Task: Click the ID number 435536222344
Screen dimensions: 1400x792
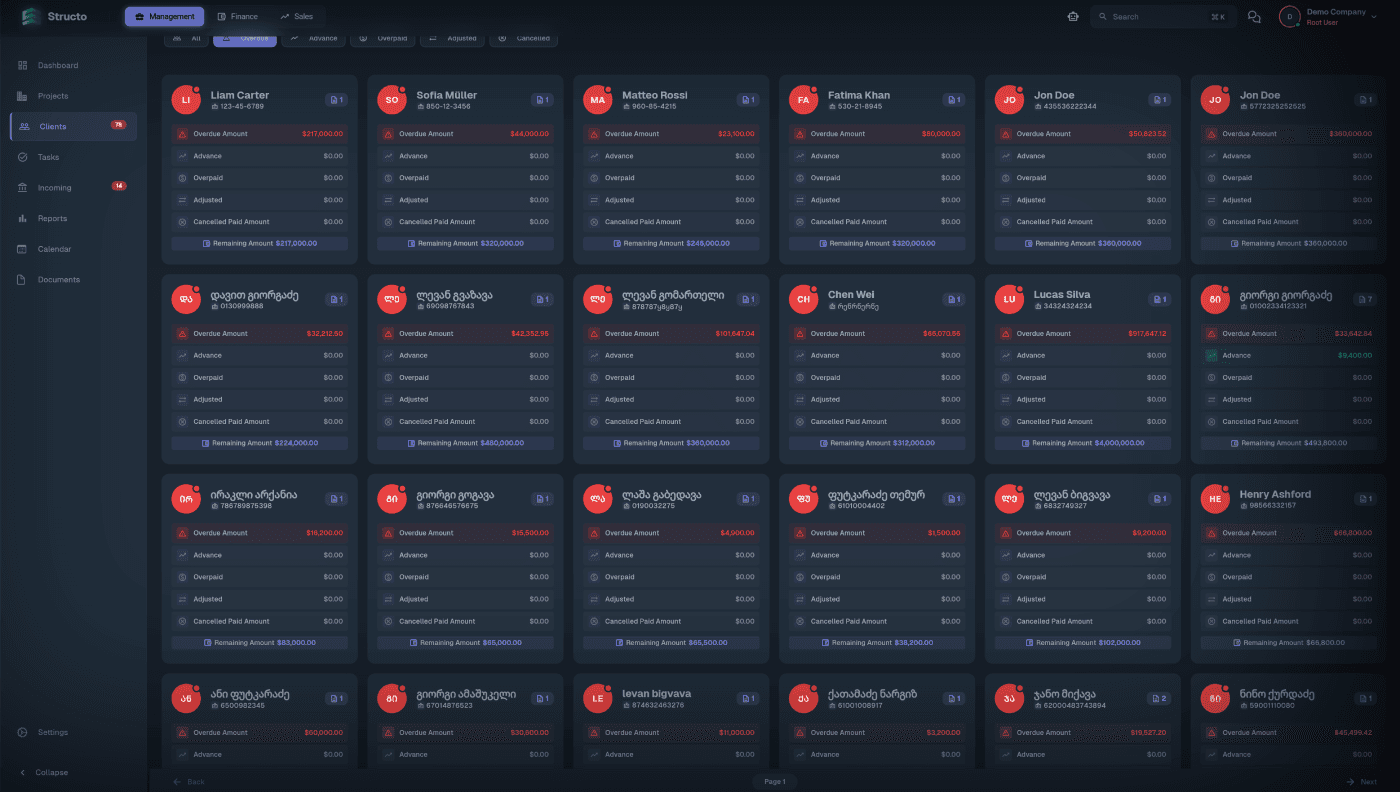Action: (1065, 106)
